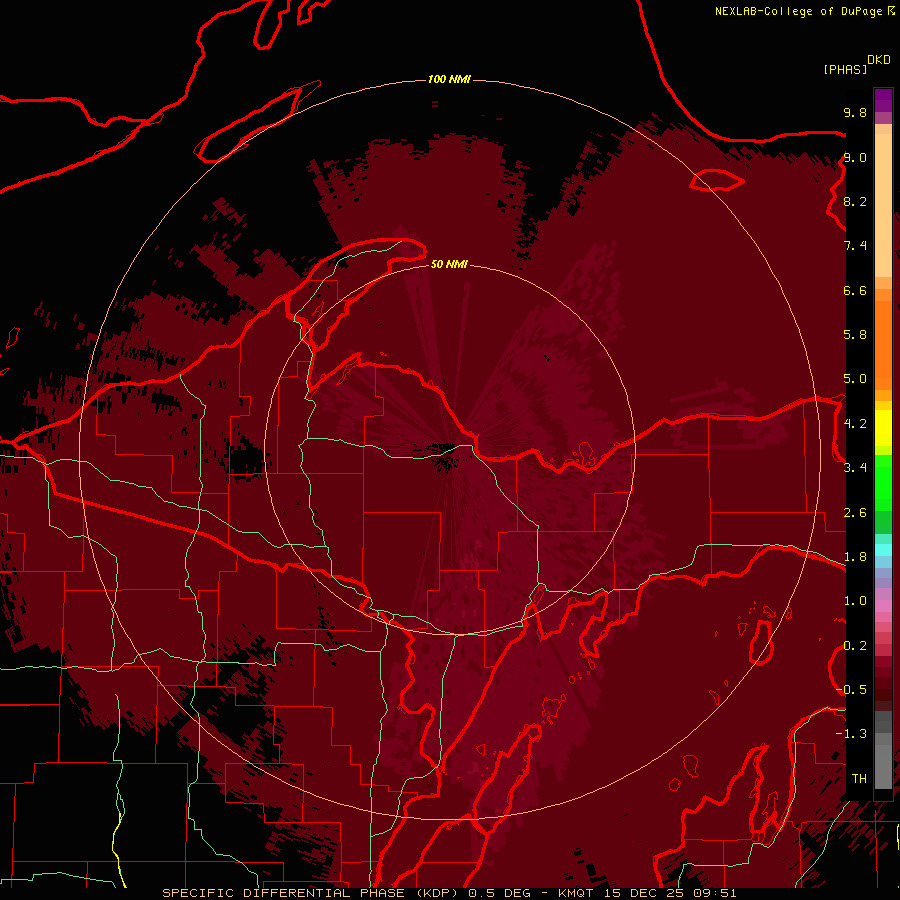Screen dimensions: 900x900
Task: Click the -1.3 value on the scale
Action: coord(851,734)
